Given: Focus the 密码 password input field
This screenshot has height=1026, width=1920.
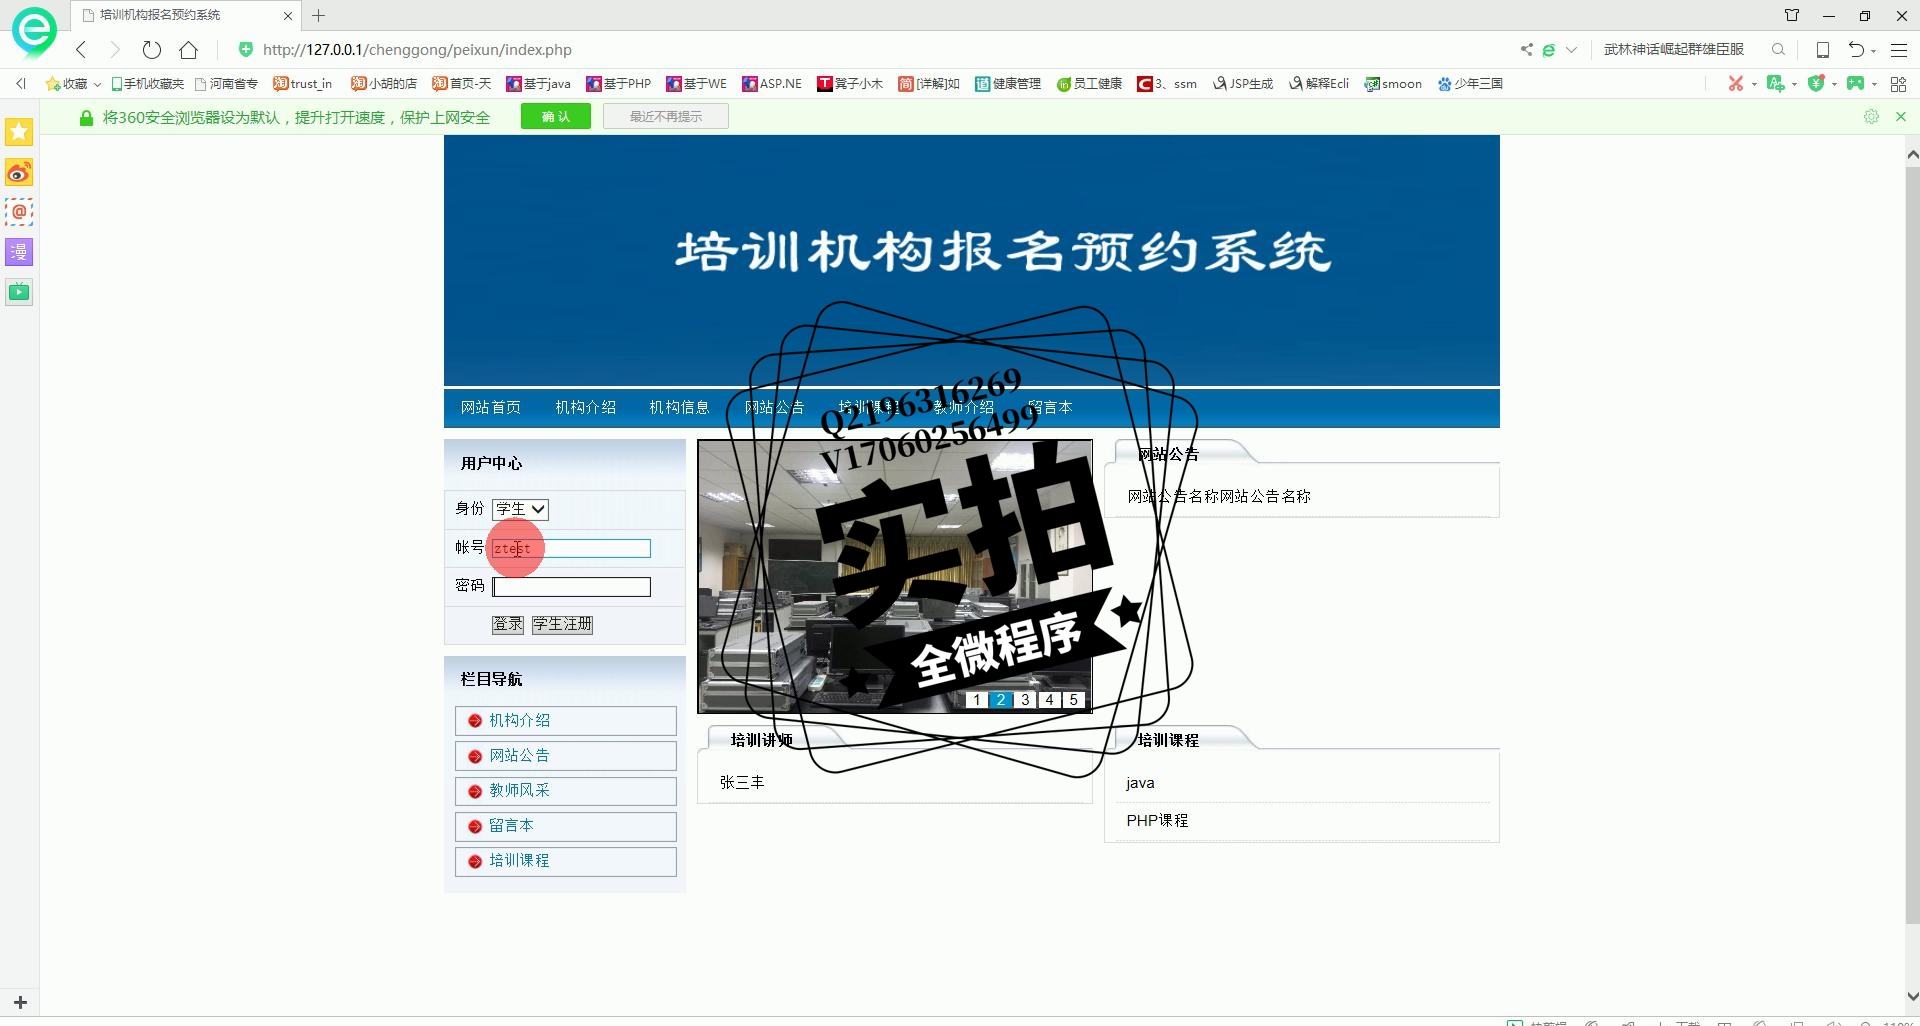Looking at the screenshot, I should point(572,587).
